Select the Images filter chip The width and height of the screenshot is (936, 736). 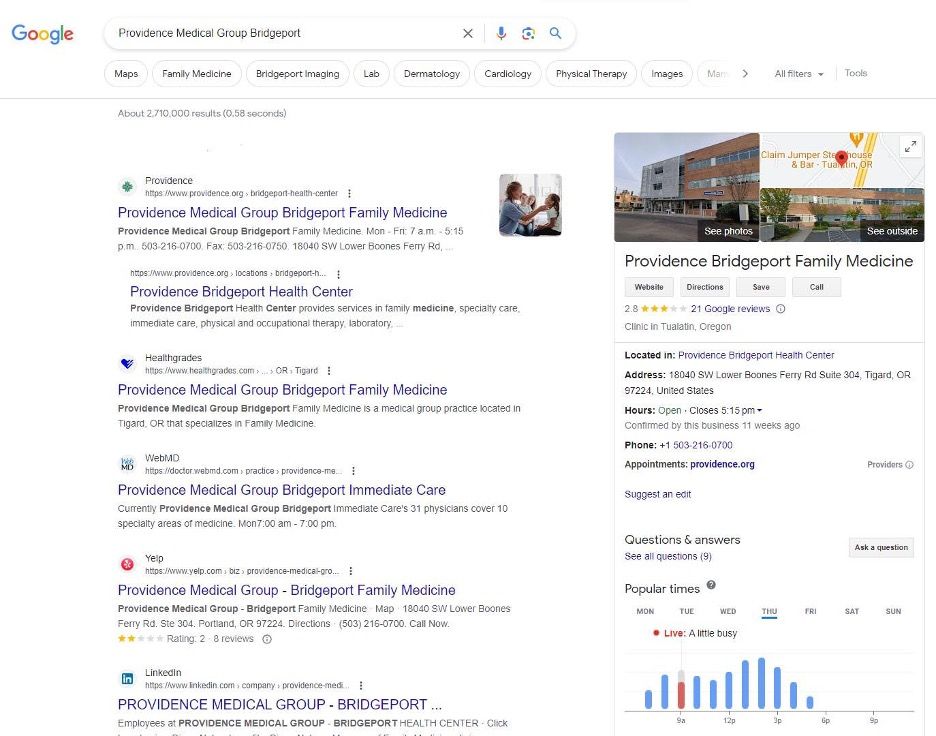pos(667,74)
